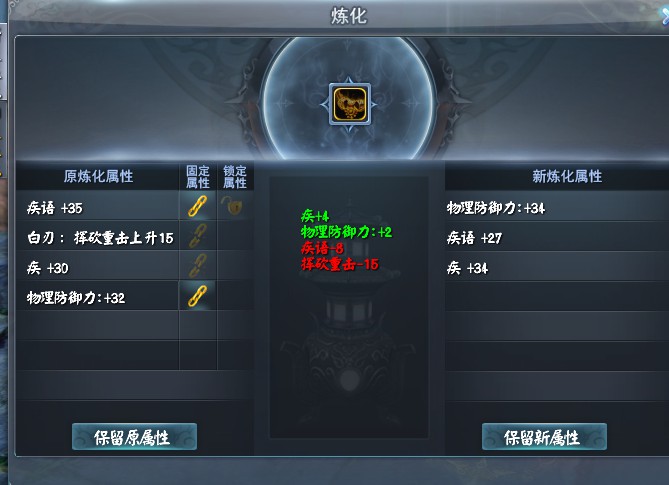Click the gold equipment item icon in the orb
Screen dimensions: 669x485
click(349, 104)
